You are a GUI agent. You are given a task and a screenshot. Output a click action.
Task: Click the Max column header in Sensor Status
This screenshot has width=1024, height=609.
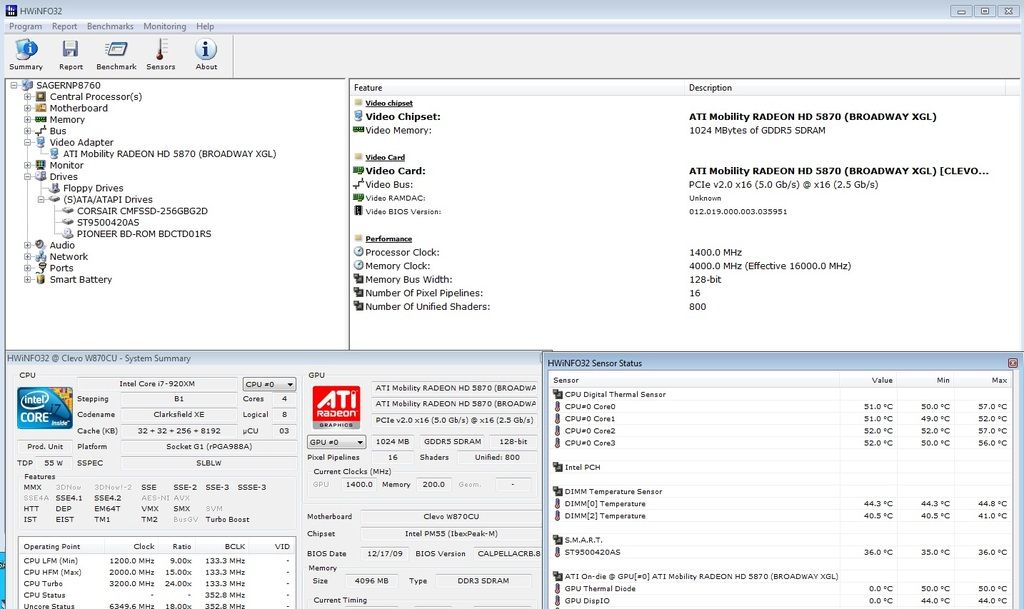[x=984, y=380]
